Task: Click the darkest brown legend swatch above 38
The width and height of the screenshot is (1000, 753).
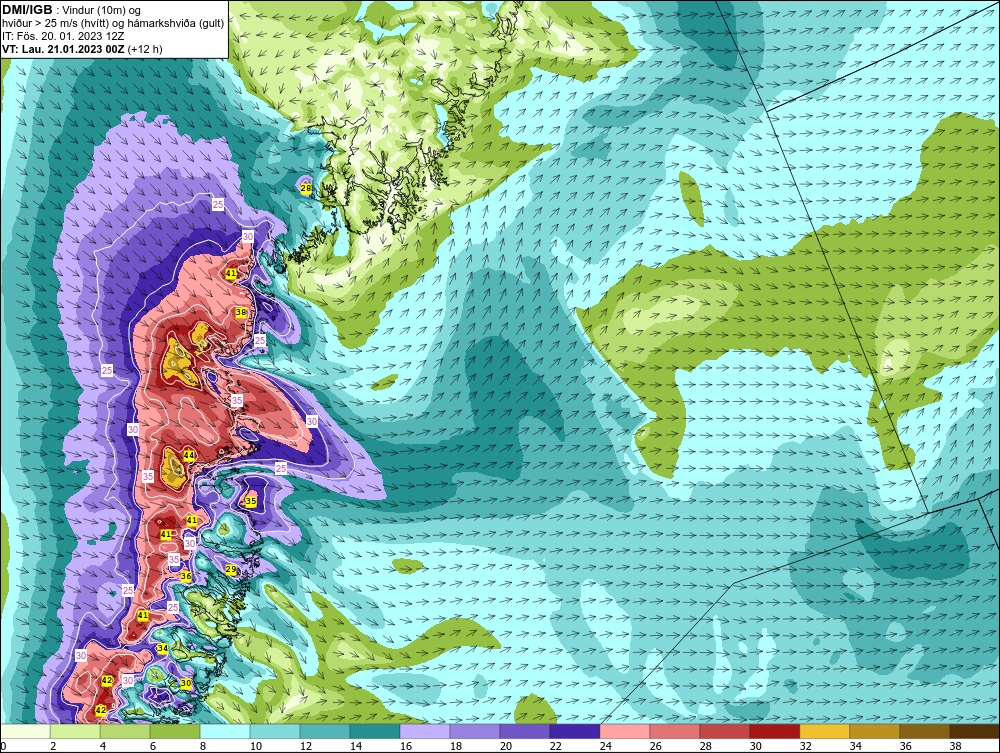Action: 974,731
